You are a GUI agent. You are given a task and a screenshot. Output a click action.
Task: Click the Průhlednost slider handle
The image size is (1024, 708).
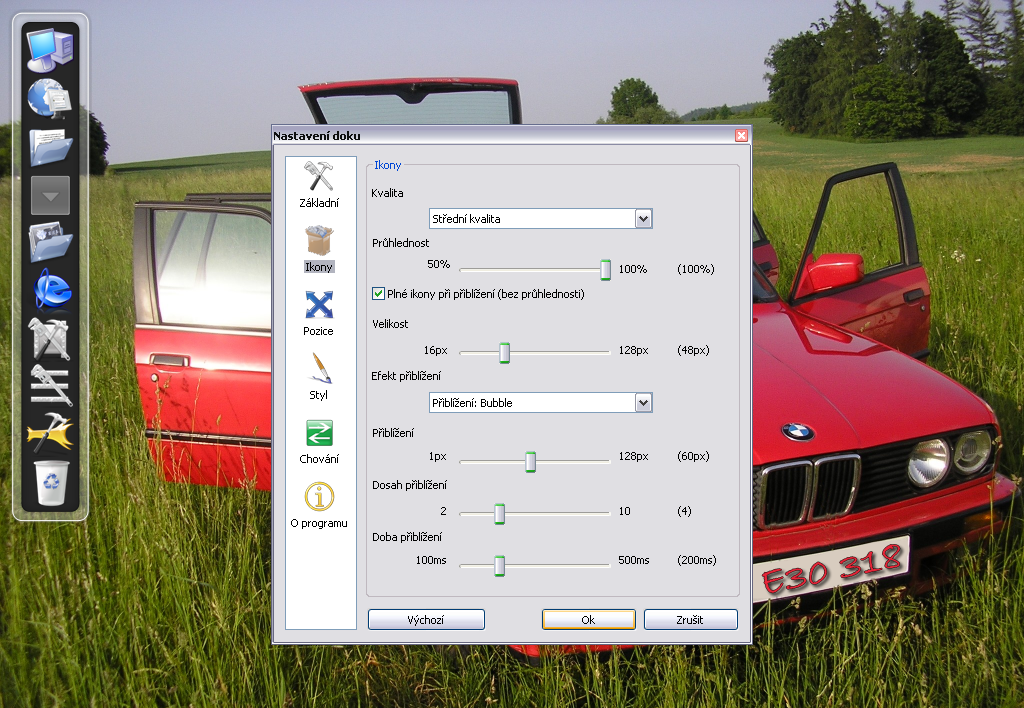coord(605,270)
